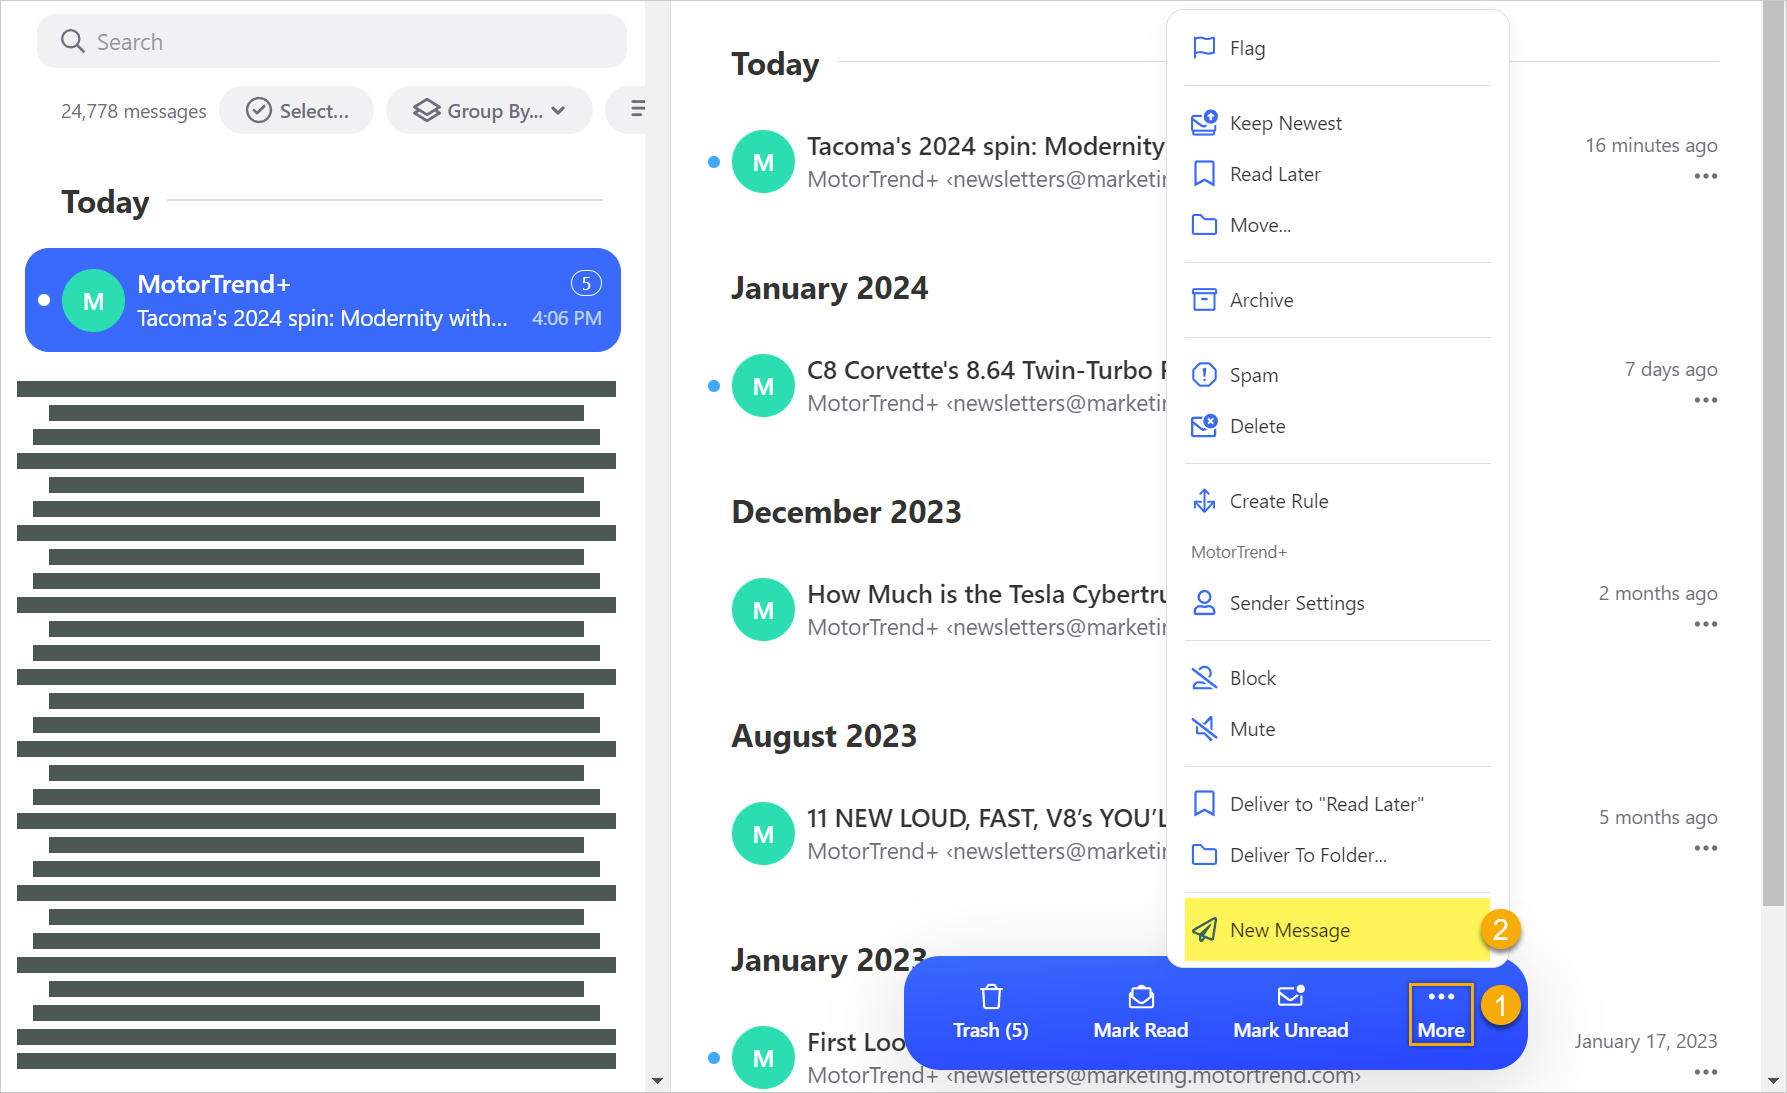
Task: Click the M avatar in selected conversation
Action: pyautogui.click(x=93, y=301)
